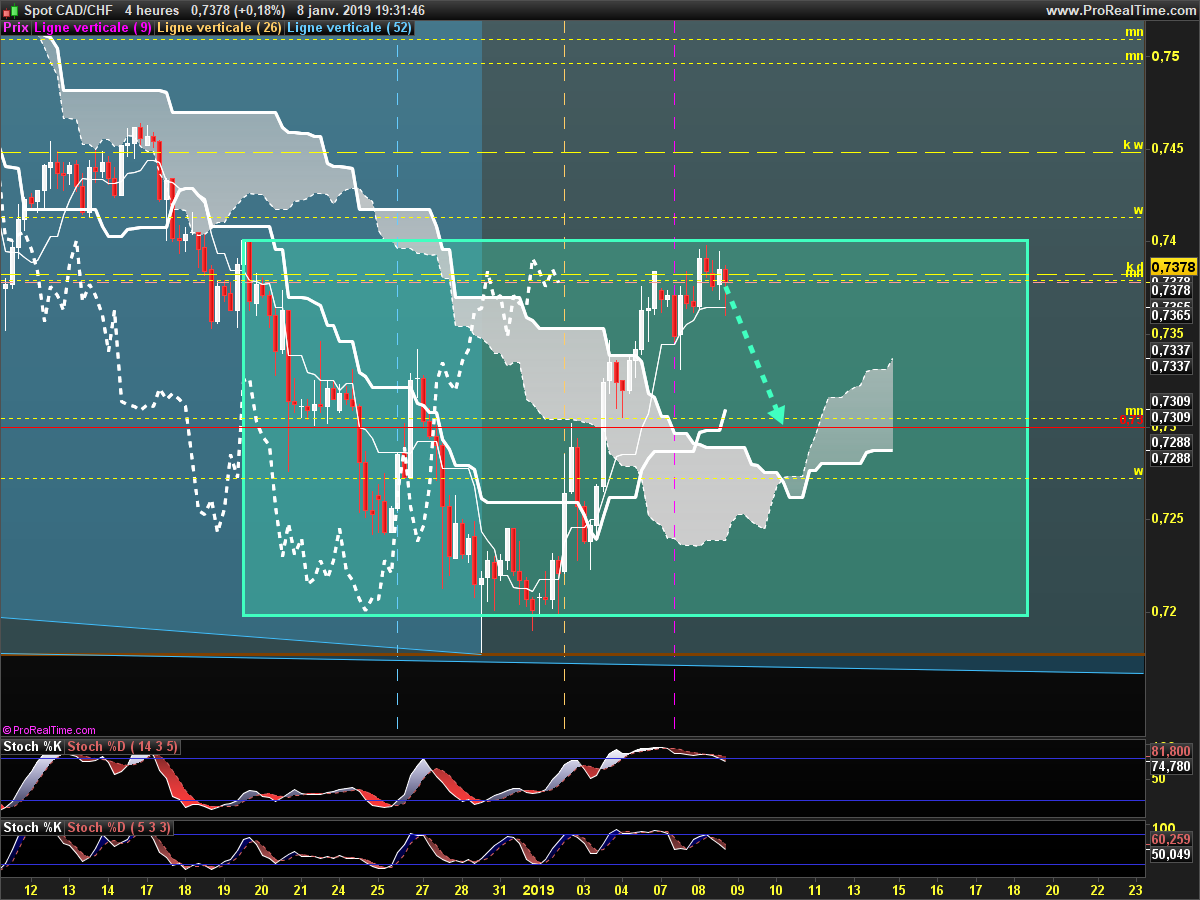The width and height of the screenshot is (1200, 900).
Task: Select the Spot CAD/CHF instrument title
Action: pyautogui.click(x=68, y=10)
